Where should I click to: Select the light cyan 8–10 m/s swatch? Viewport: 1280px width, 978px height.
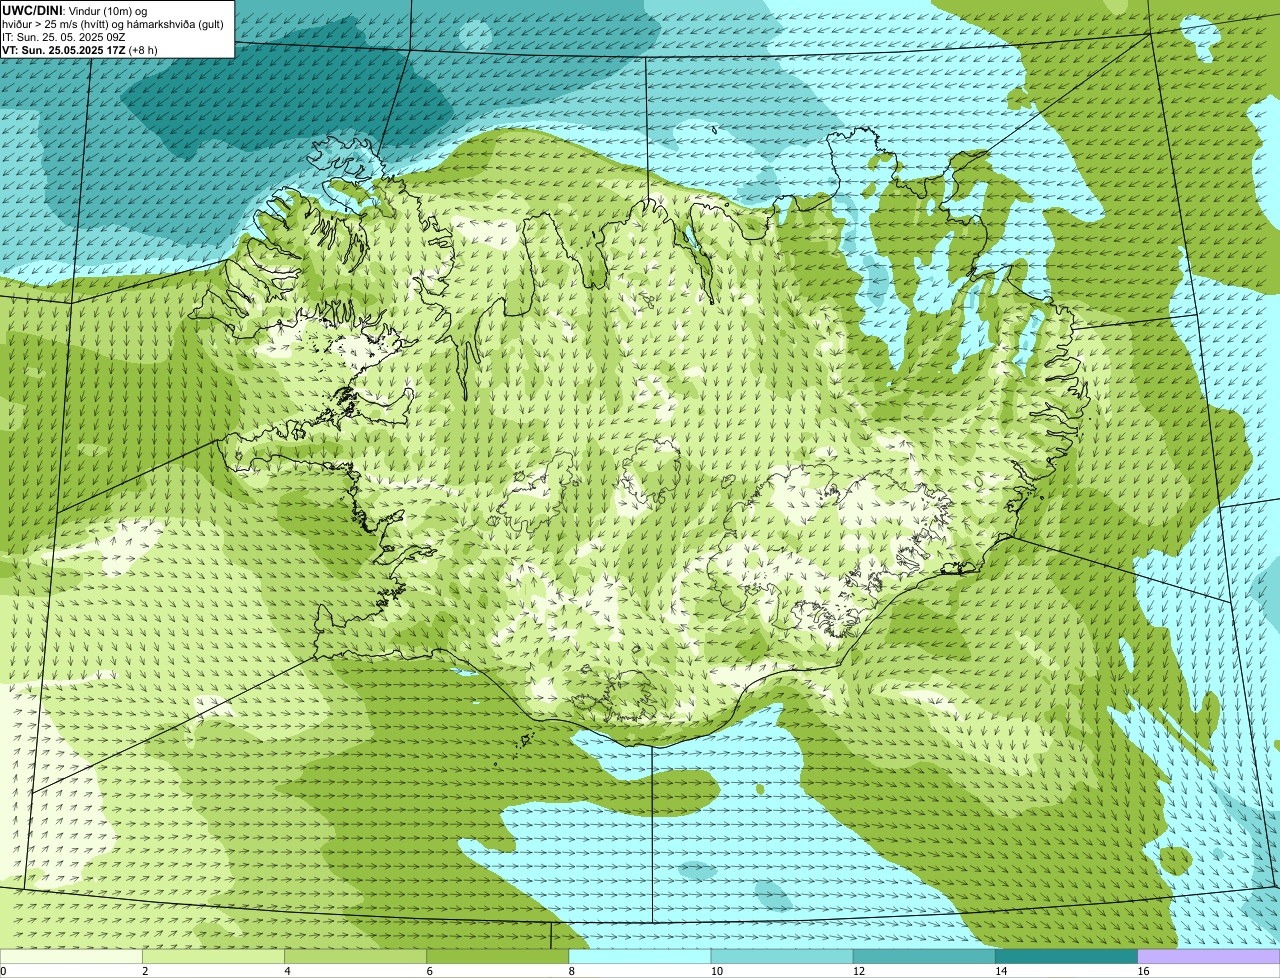(640, 957)
